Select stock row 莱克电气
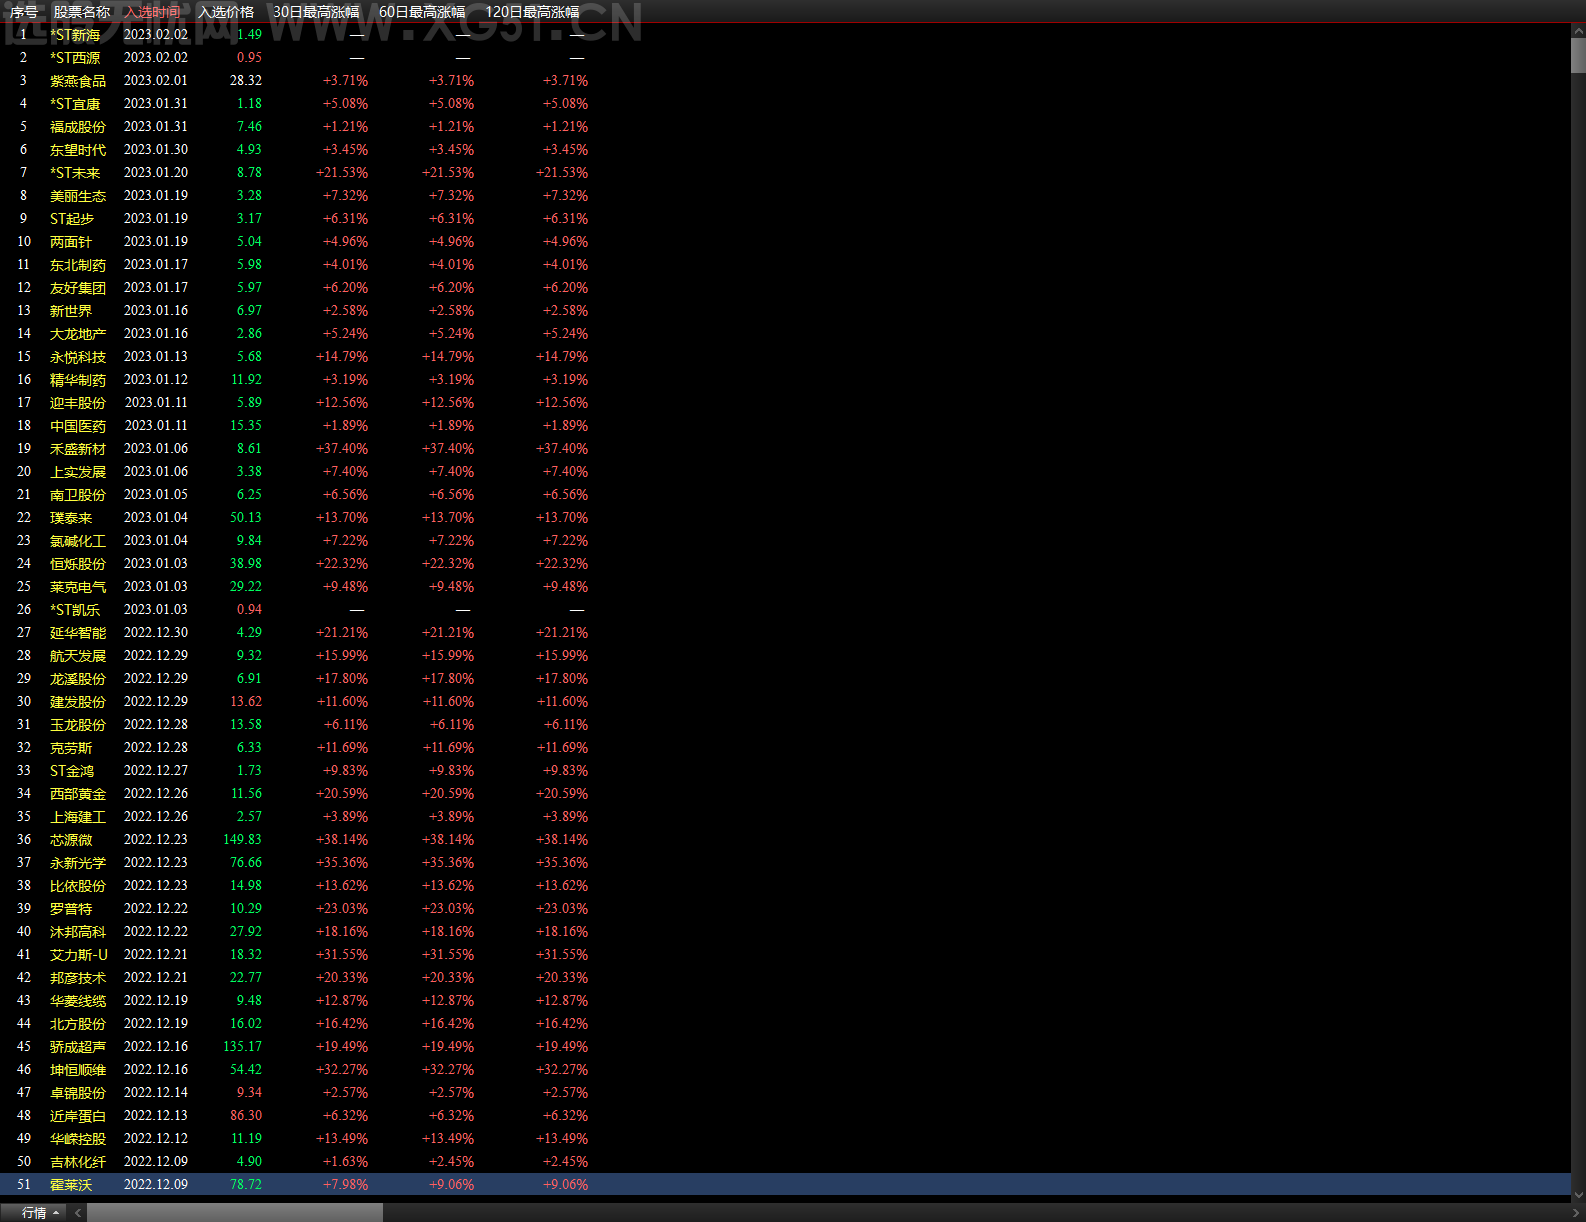Viewport: 1586px width, 1222px height. (785, 586)
